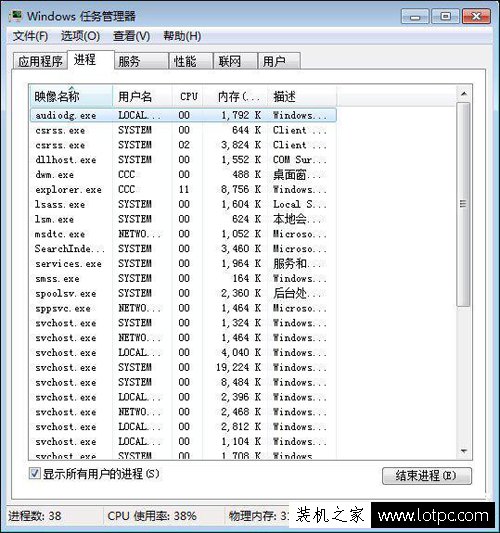Select the msdtc.exe process

(x=183, y=234)
